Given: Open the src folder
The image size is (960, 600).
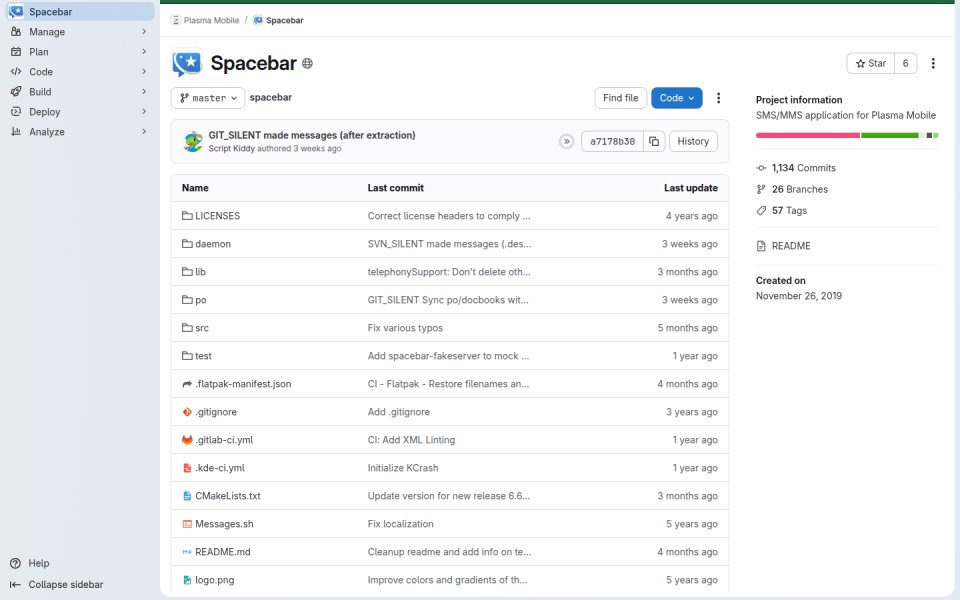Looking at the screenshot, I should pos(202,328).
